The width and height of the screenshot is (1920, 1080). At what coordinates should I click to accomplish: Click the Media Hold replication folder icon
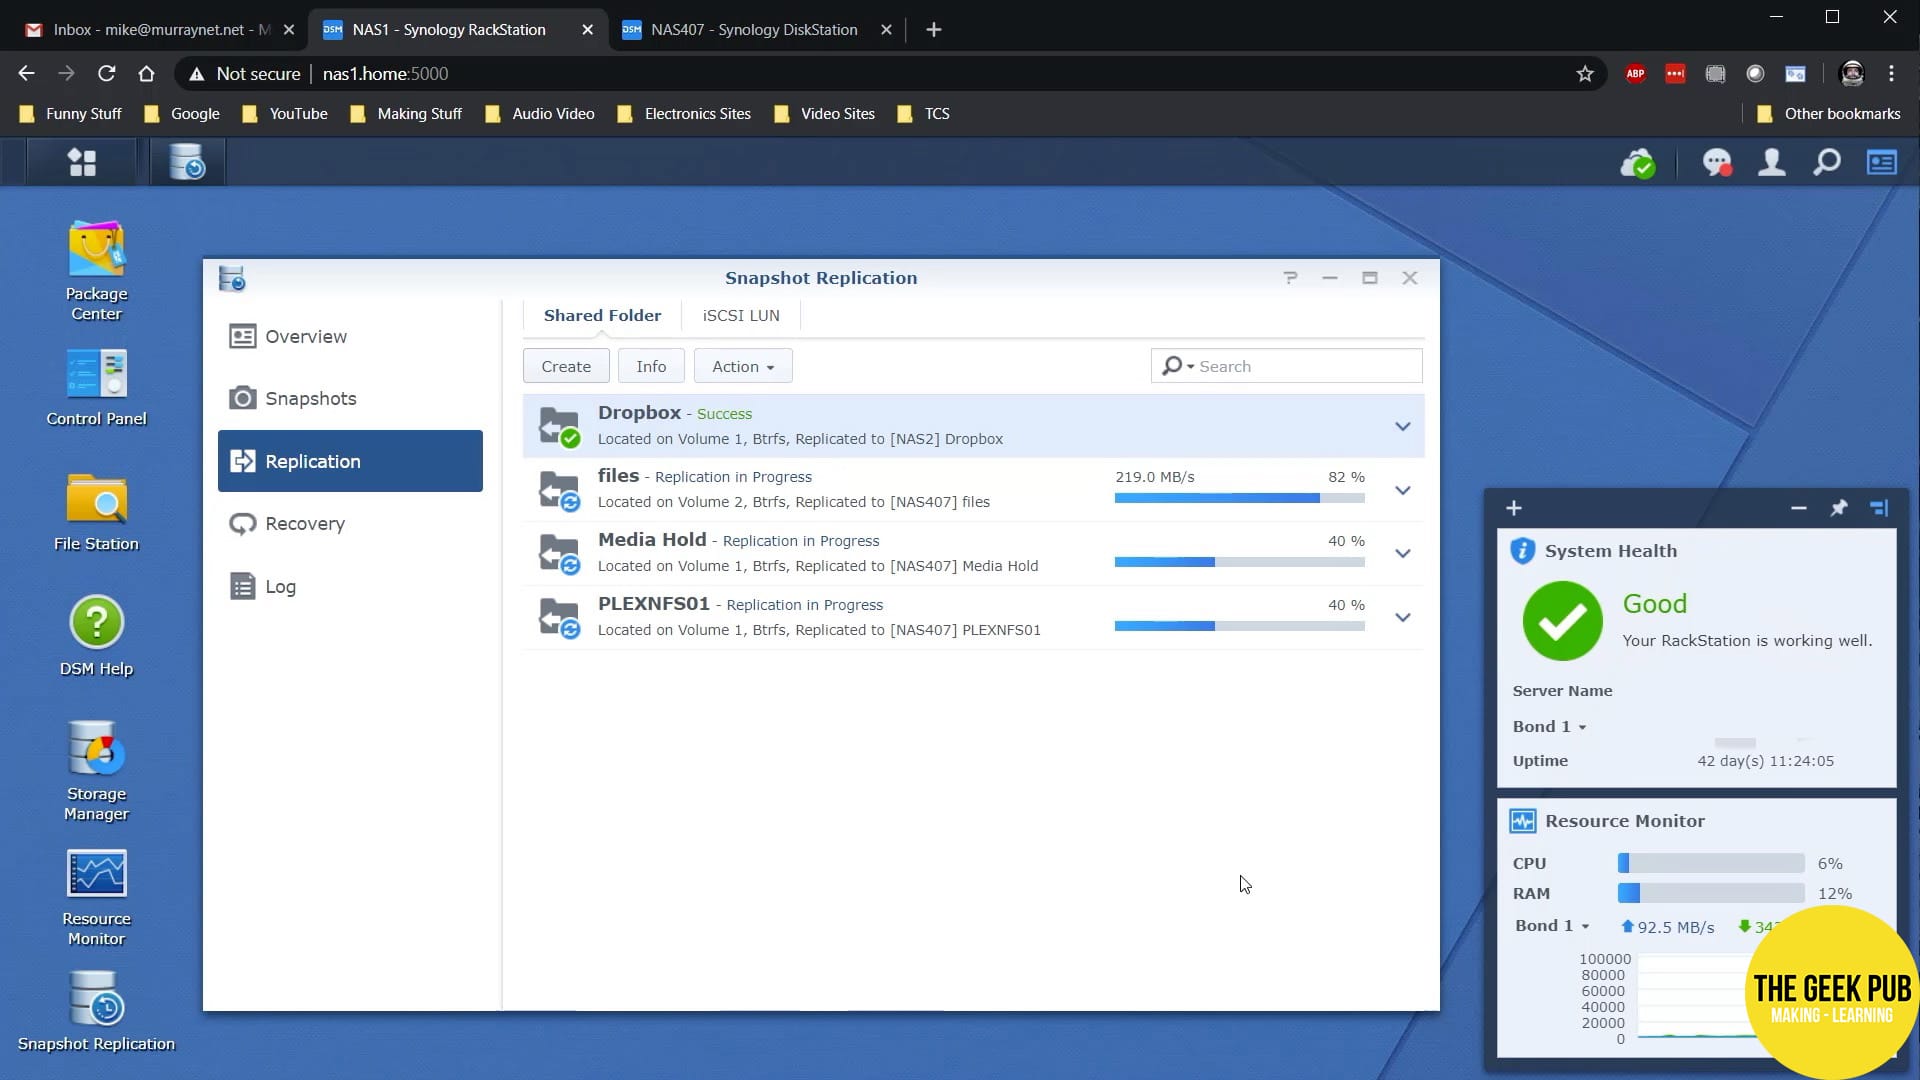coord(559,554)
